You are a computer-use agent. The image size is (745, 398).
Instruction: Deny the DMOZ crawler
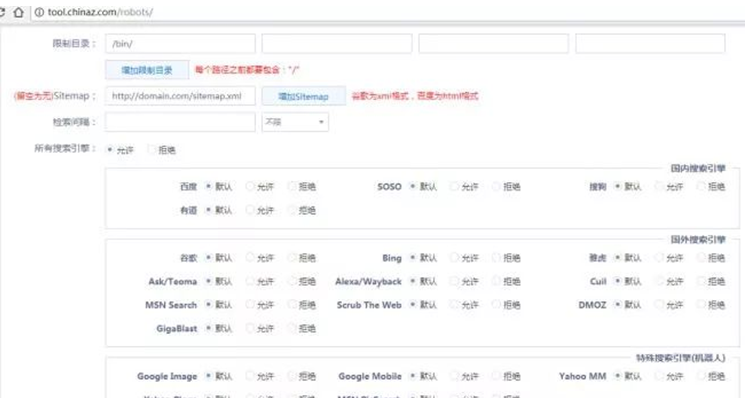(x=701, y=304)
